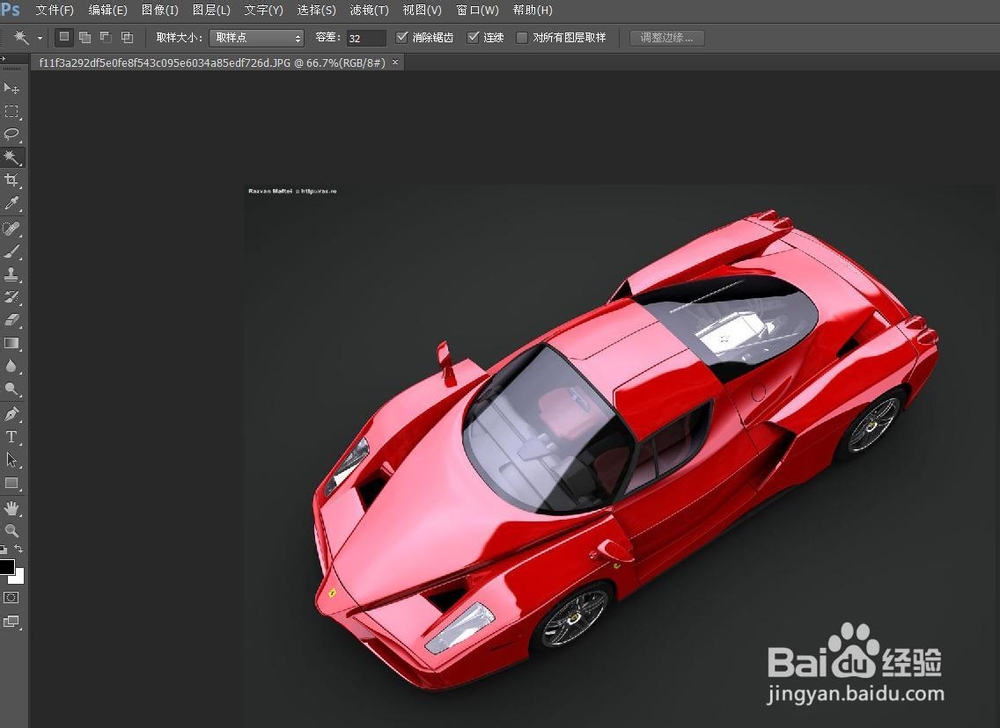Select the Hand tool
The width and height of the screenshot is (1000, 728).
[11, 508]
